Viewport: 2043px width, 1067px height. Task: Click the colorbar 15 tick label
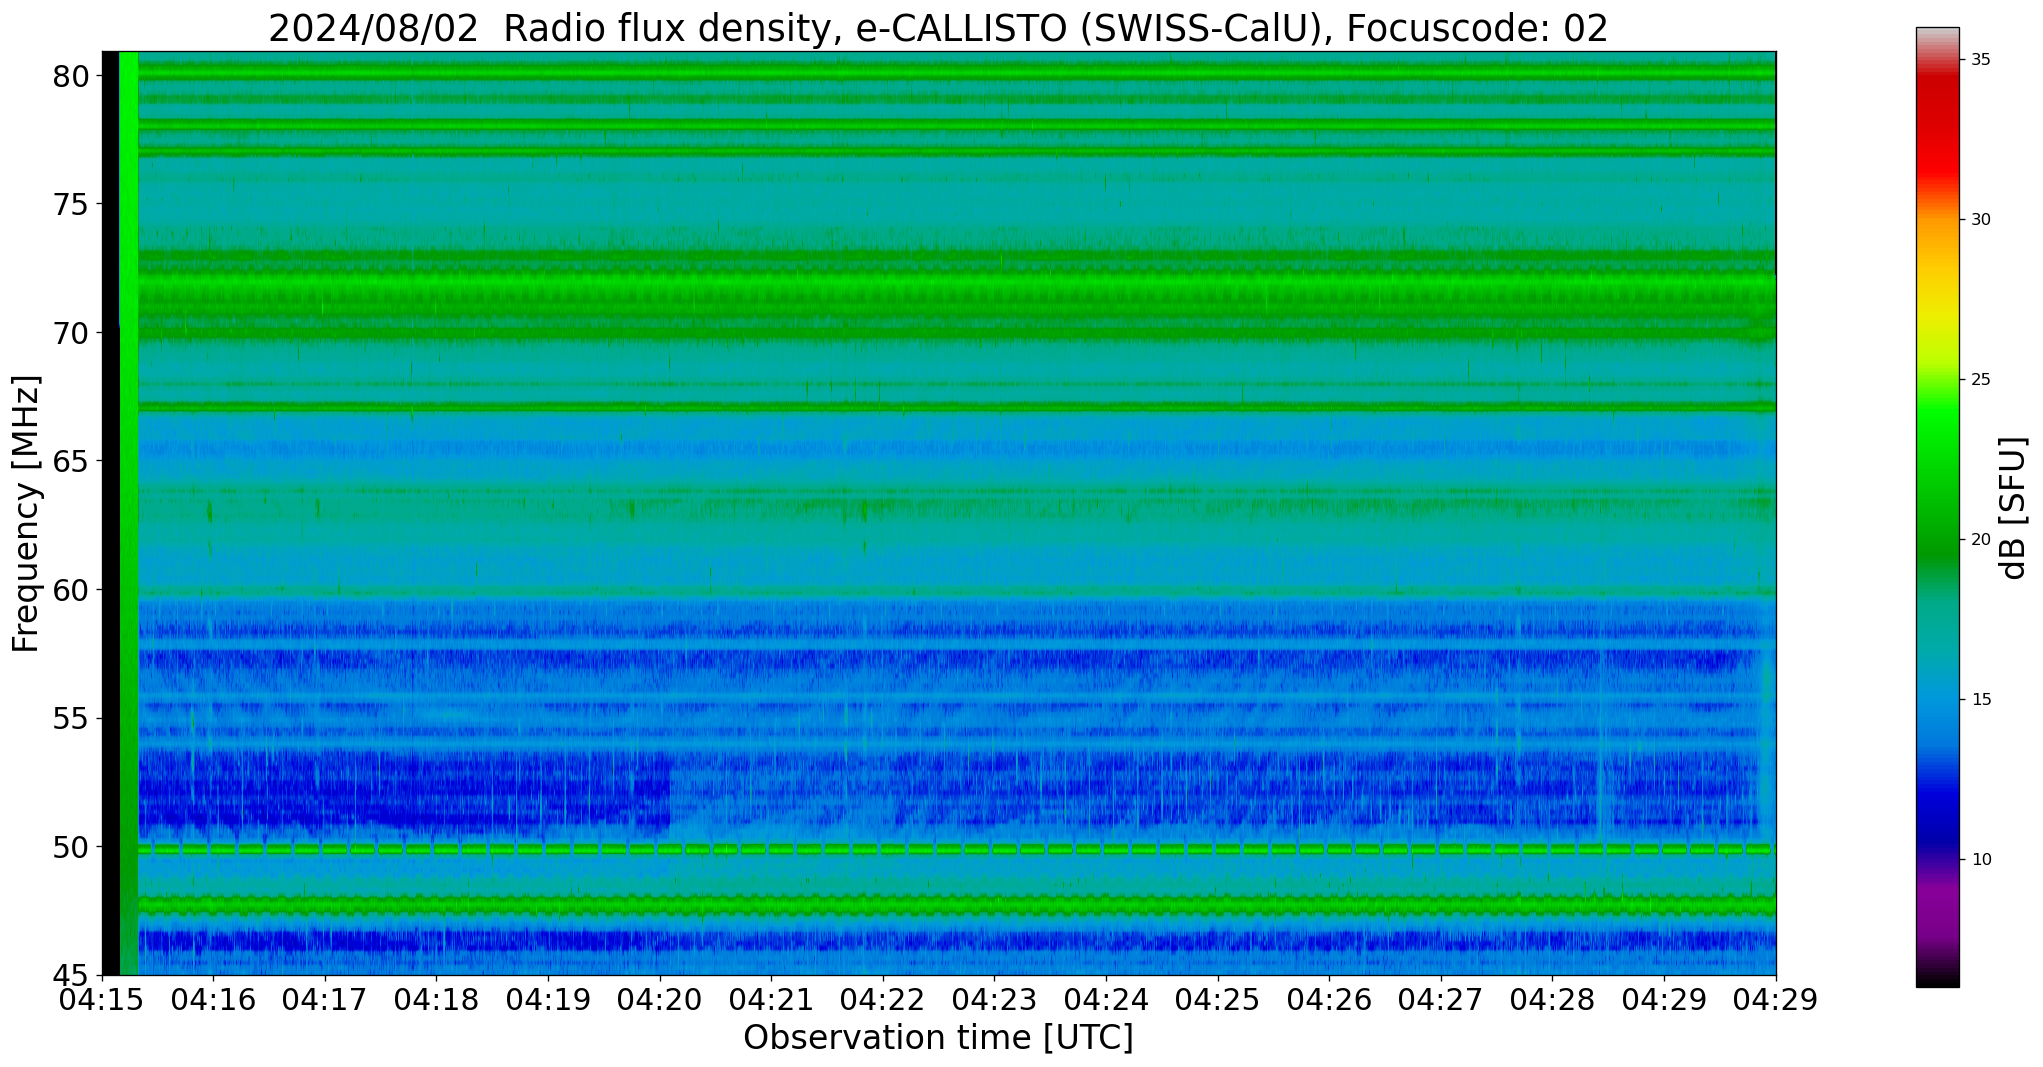pyautogui.click(x=1981, y=700)
